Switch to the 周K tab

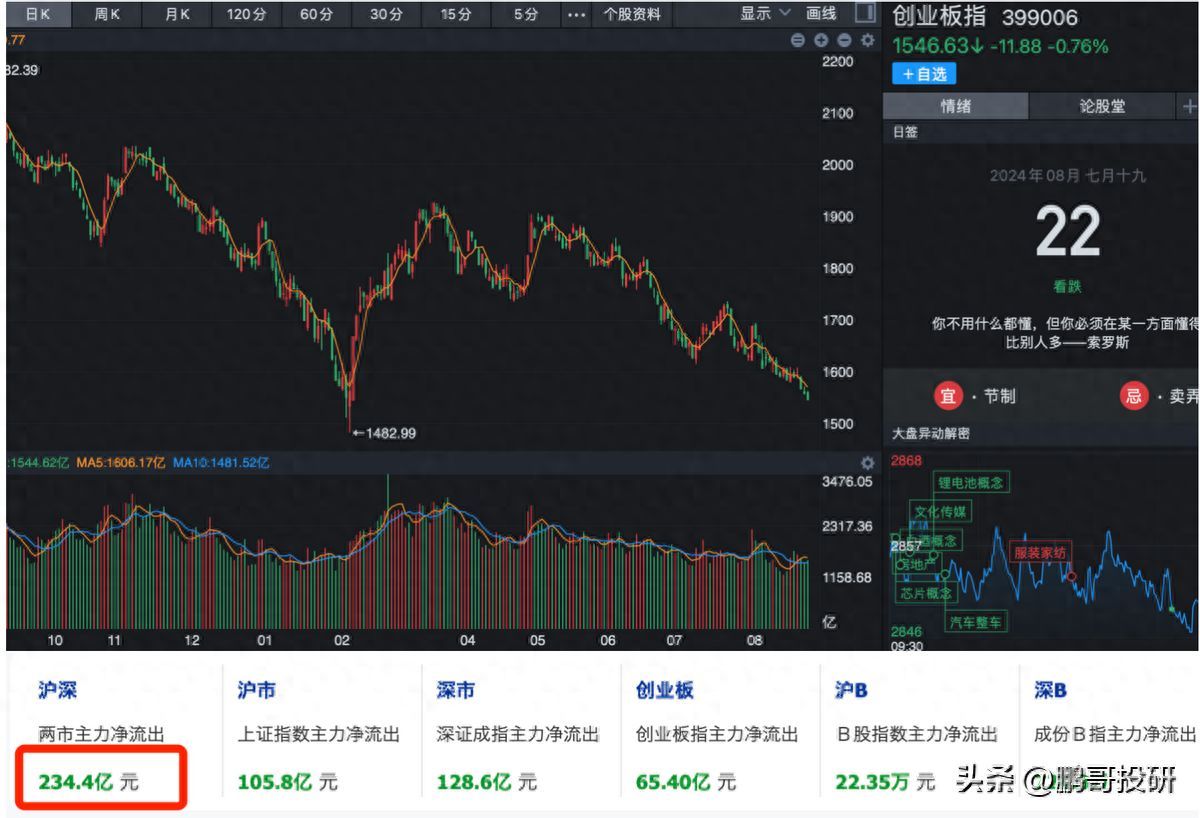tap(107, 14)
